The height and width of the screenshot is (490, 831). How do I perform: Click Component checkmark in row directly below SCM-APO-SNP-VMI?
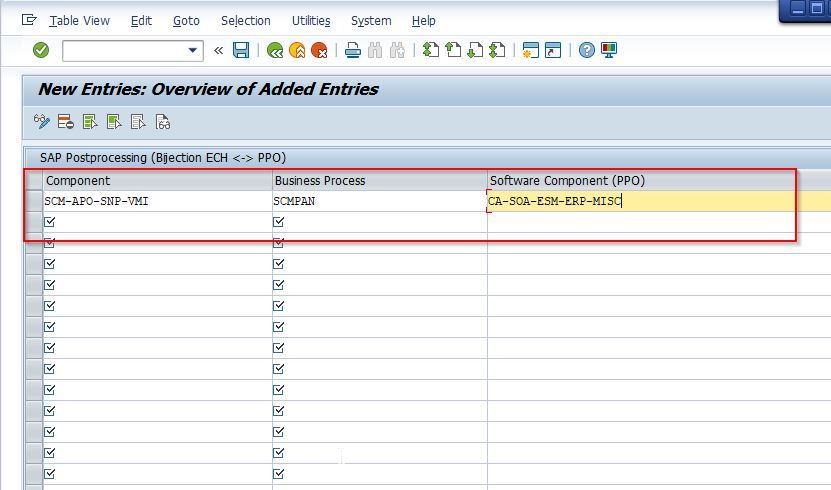(50, 222)
